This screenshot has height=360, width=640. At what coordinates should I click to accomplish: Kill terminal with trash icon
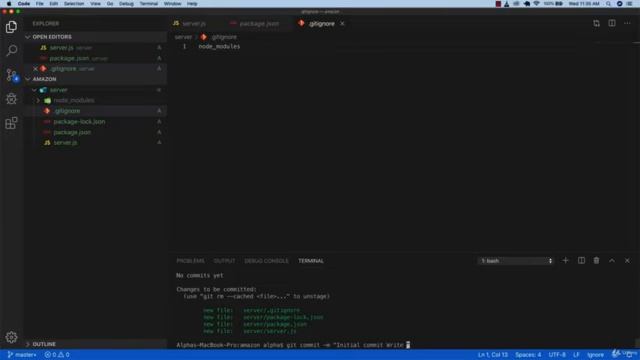tap(596, 260)
